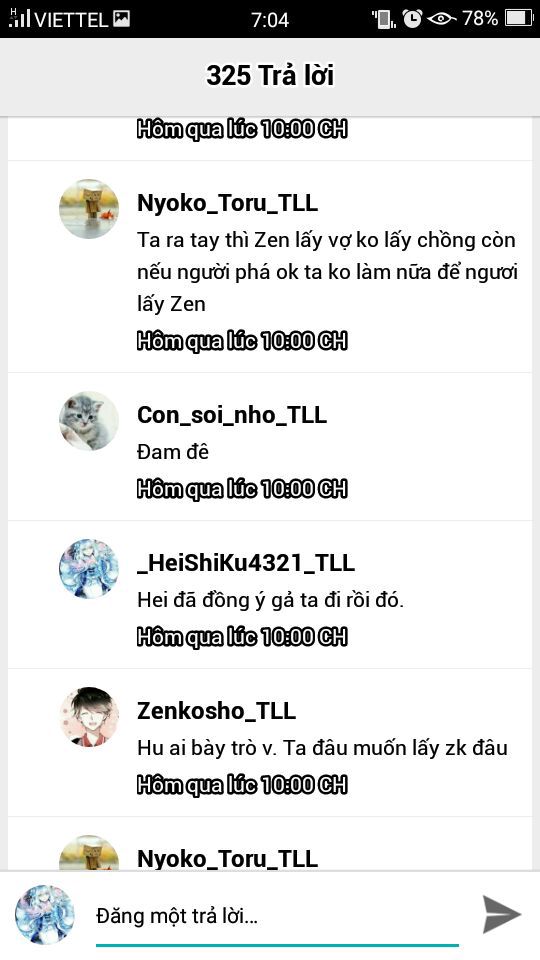Open the cat avatar of Con_soi_nho_TLL
This screenshot has width=540, height=960.
(x=89, y=421)
